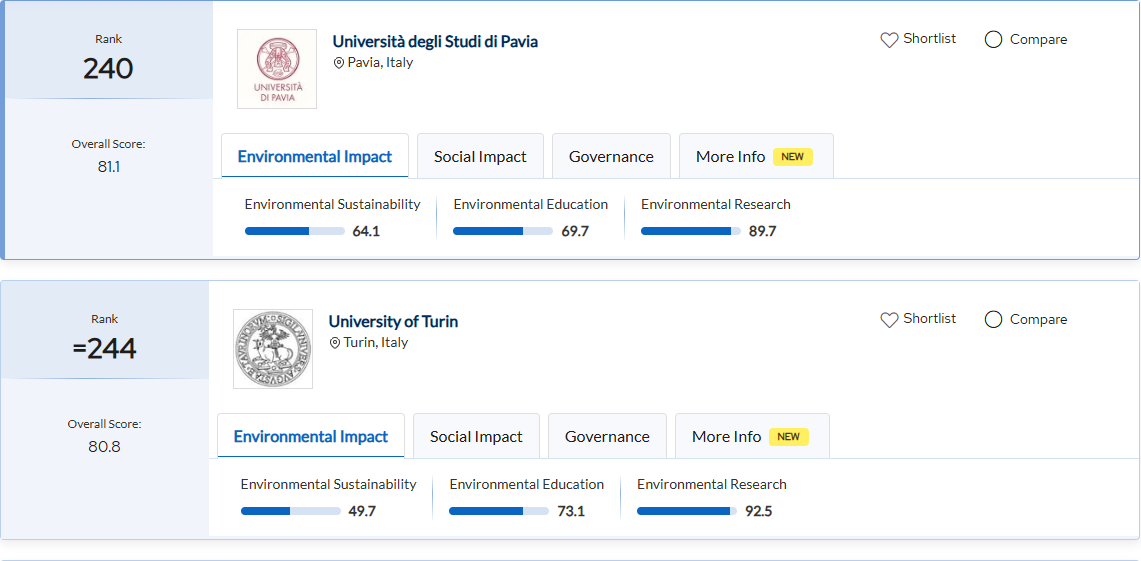Viewport: 1141px width, 561px height.
Task: Switch to Governance tab for Turin
Action: pyautogui.click(x=607, y=437)
